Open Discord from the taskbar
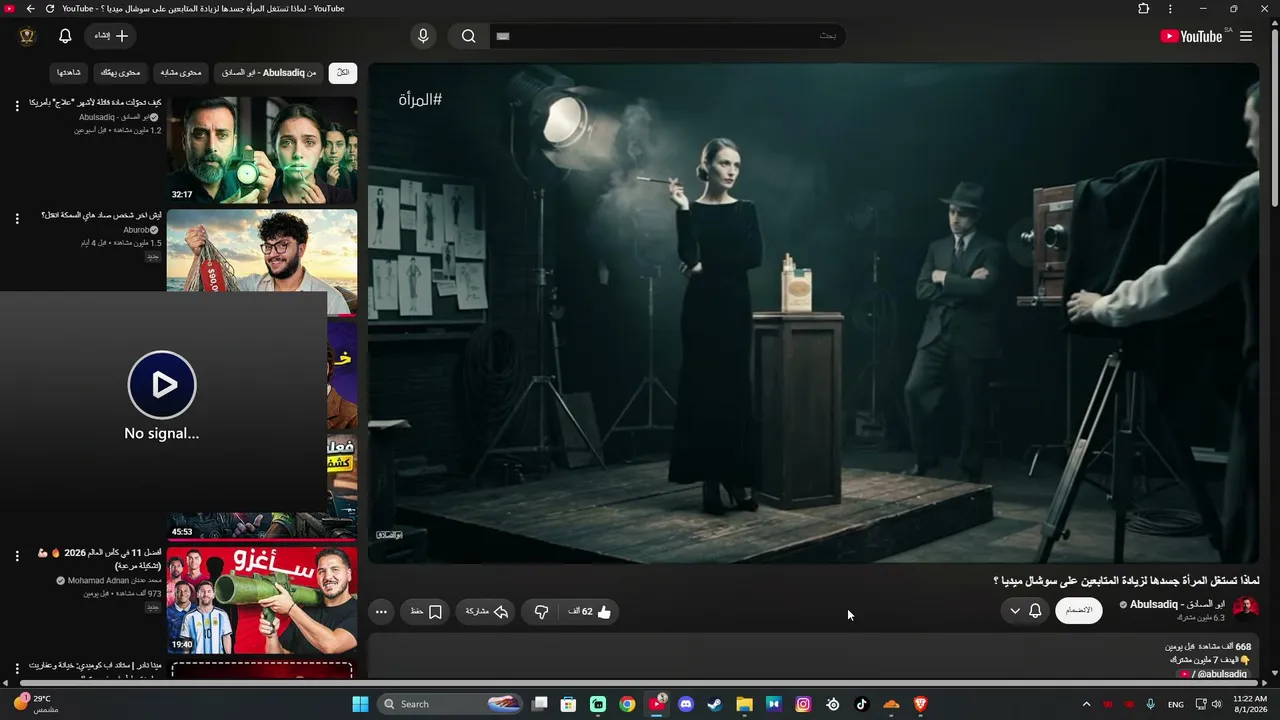 (x=686, y=704)
